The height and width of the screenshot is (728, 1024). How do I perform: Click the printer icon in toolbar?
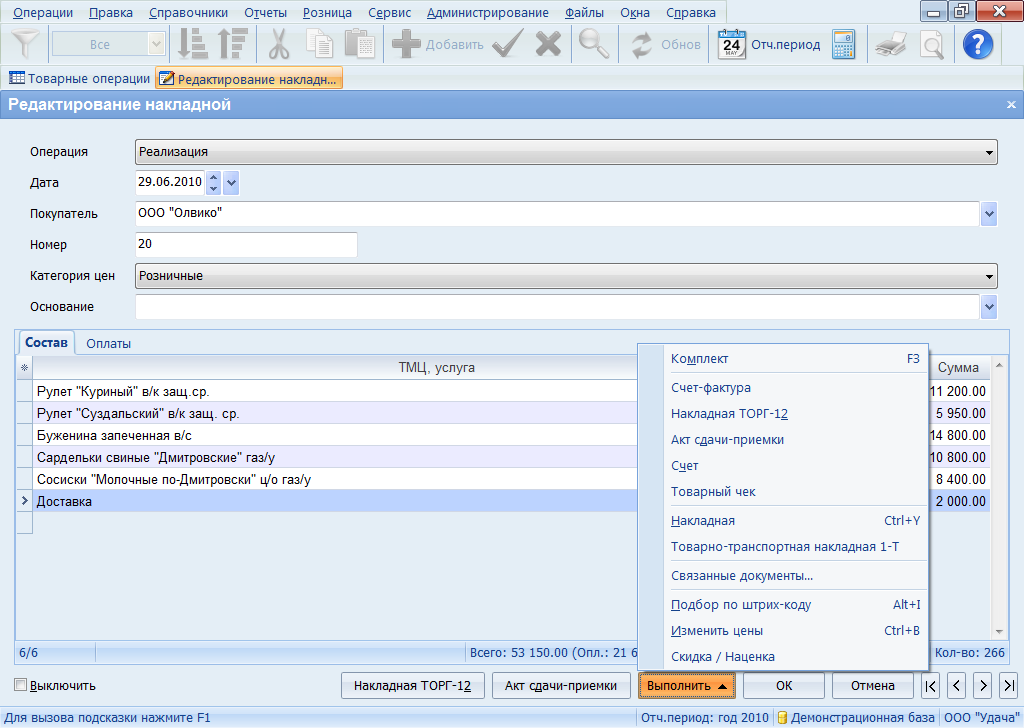coord(890,45)
